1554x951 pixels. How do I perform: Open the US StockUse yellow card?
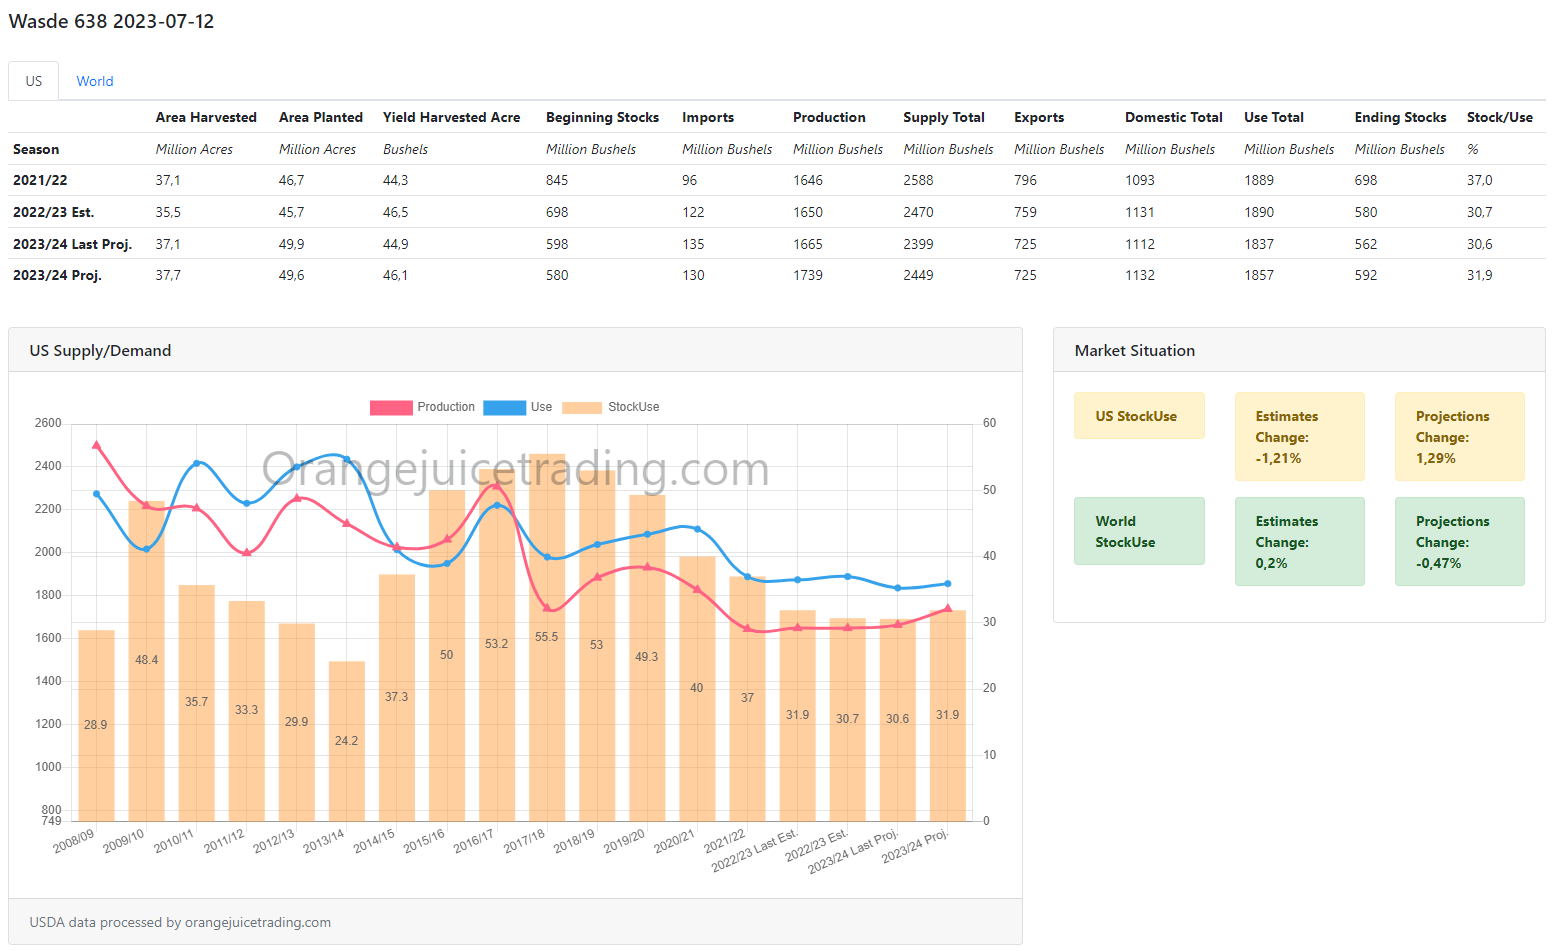[x=1138, y=416]
